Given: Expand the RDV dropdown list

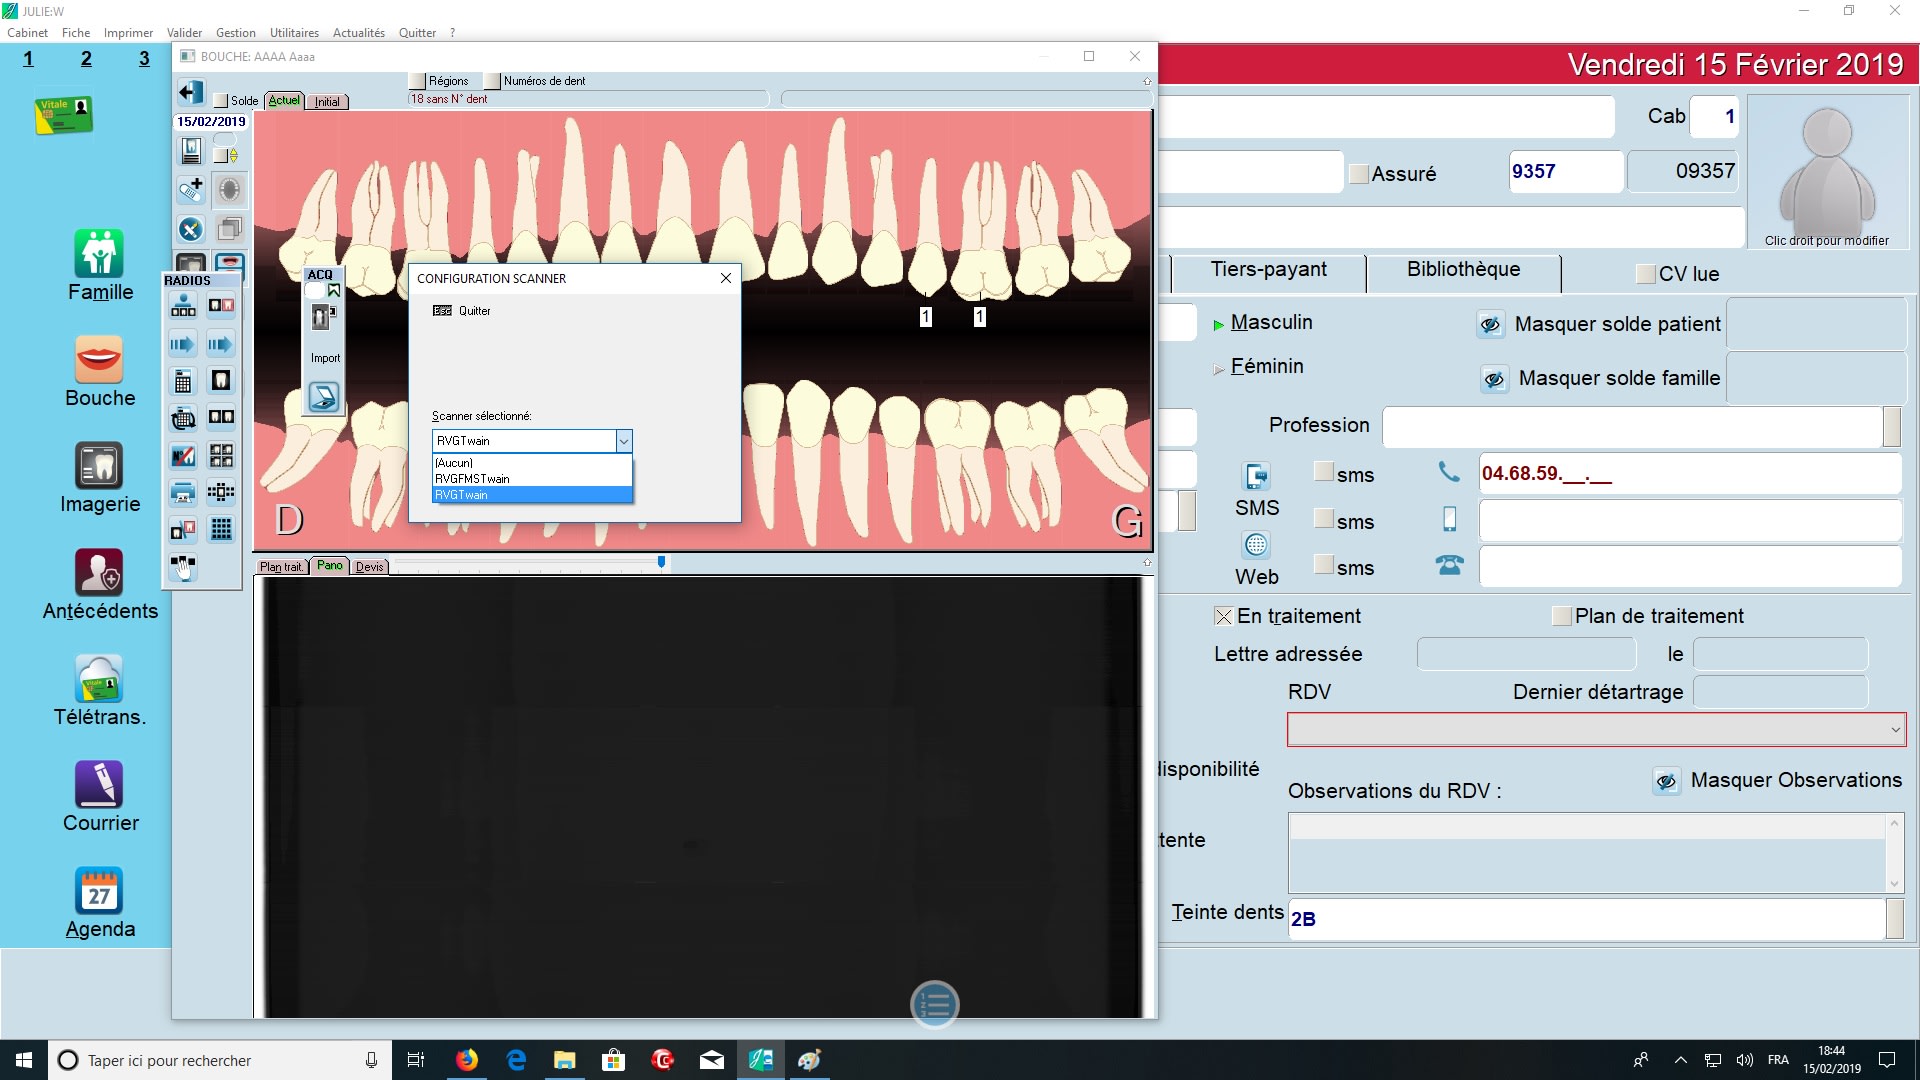Looking at the screenshot, I should [1894, 730].
